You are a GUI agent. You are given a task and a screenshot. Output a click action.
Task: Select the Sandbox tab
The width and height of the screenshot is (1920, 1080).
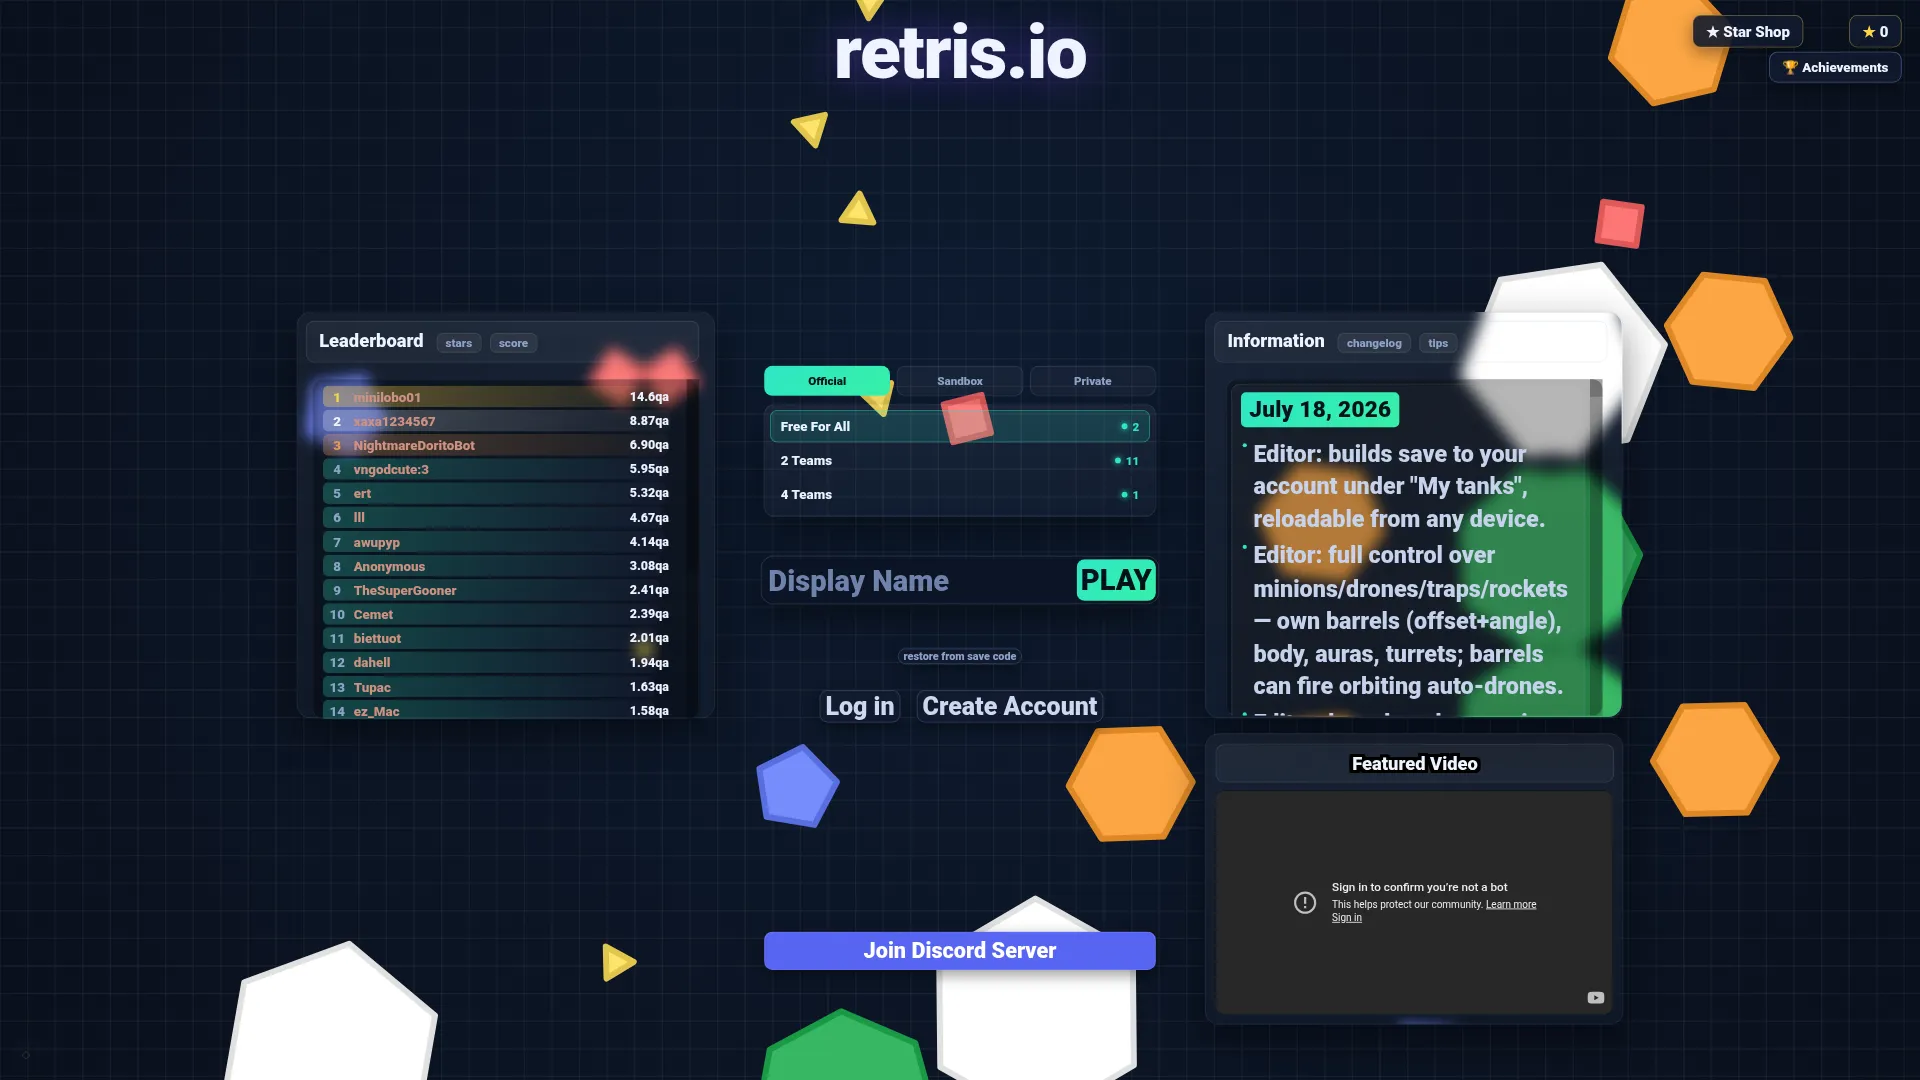[x=959, y=381]
